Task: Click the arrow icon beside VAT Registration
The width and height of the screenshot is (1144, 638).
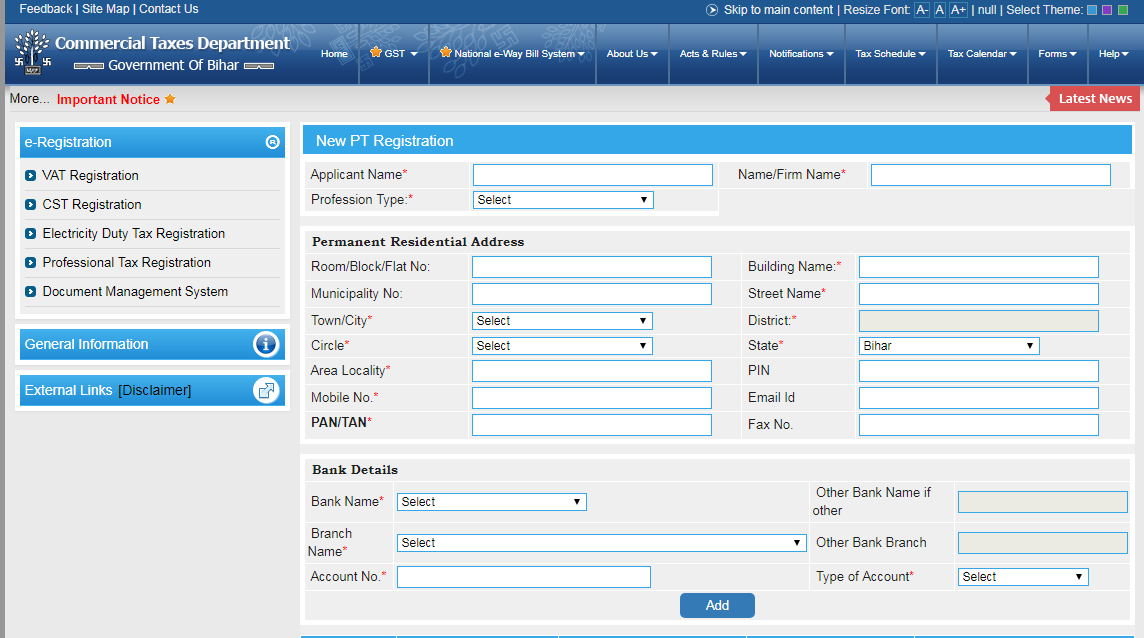Action: [31, 175]
